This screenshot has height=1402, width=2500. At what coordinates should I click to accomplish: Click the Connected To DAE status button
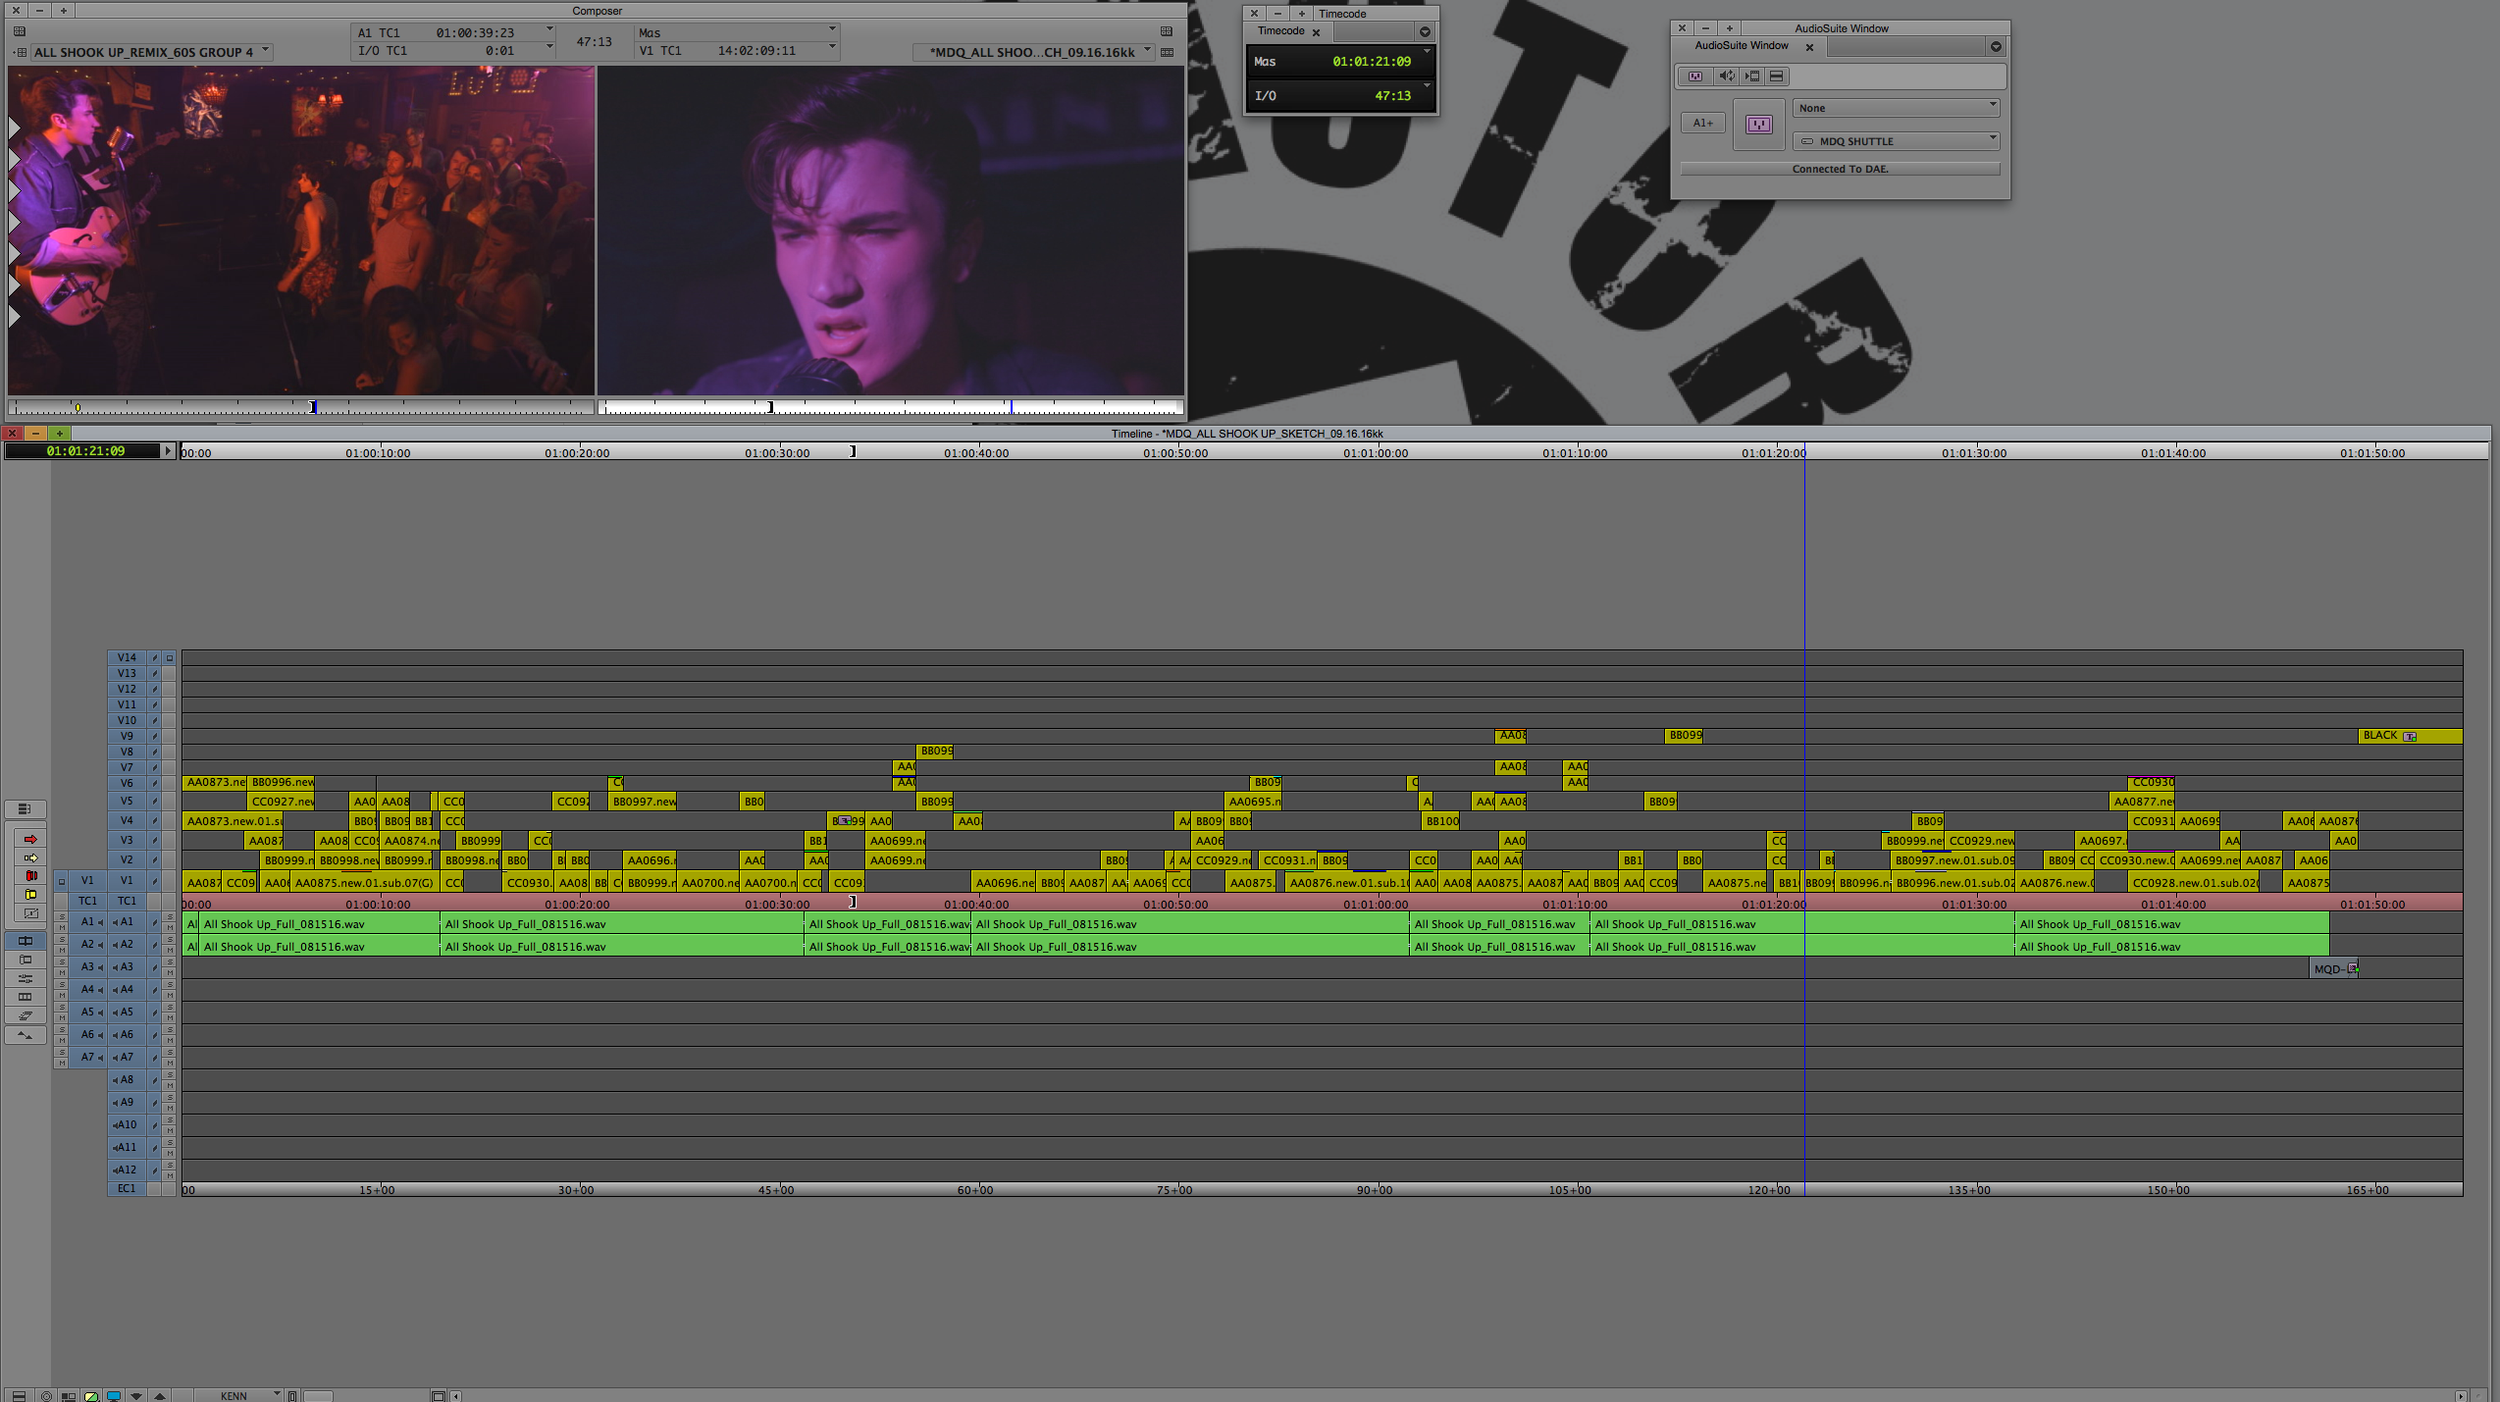point(1840,169)
